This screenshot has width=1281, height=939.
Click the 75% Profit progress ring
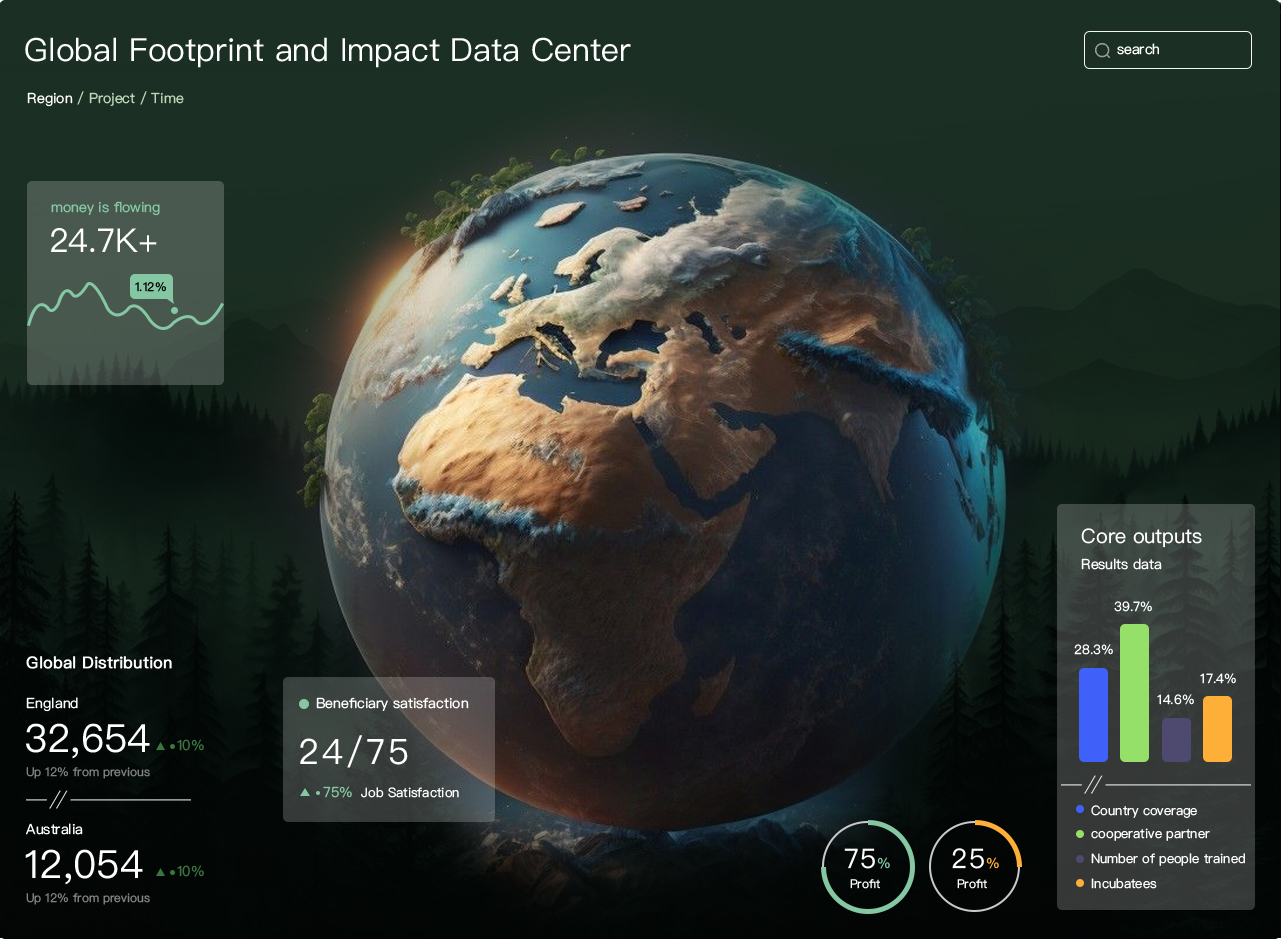[x=867, y=867]
